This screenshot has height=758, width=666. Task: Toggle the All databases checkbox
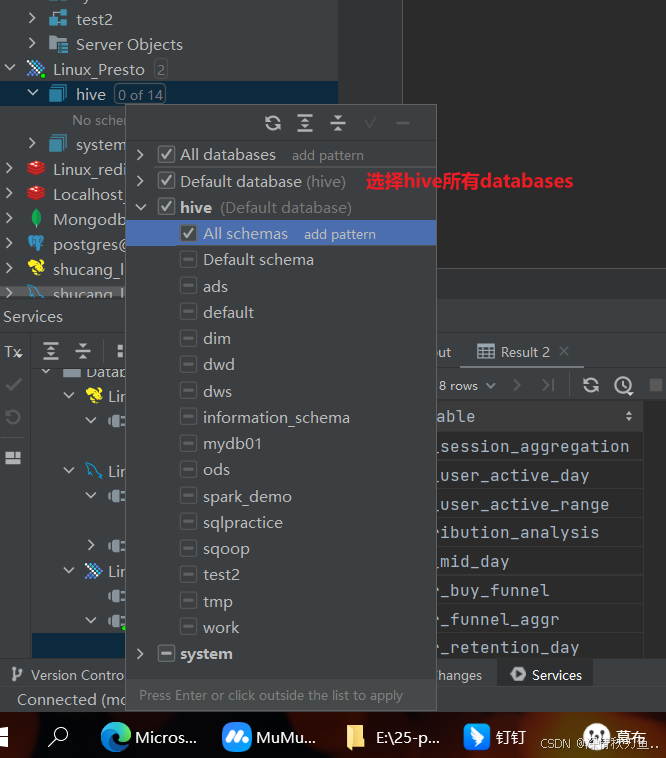coord(166,155)
